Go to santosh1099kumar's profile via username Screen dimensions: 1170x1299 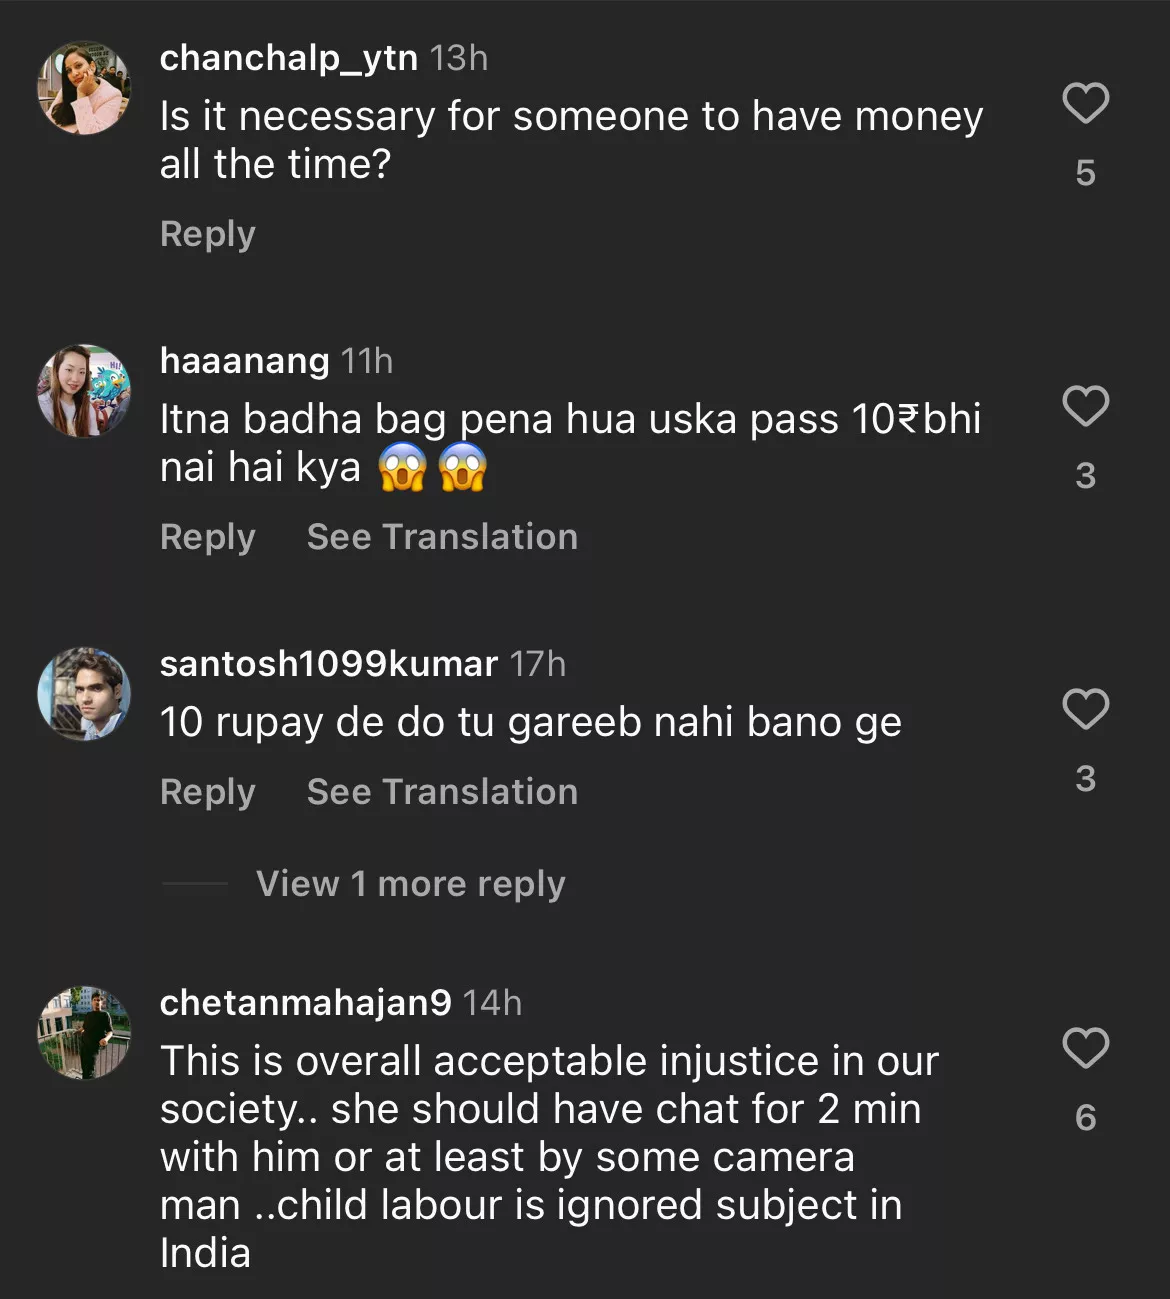[328, 664]
